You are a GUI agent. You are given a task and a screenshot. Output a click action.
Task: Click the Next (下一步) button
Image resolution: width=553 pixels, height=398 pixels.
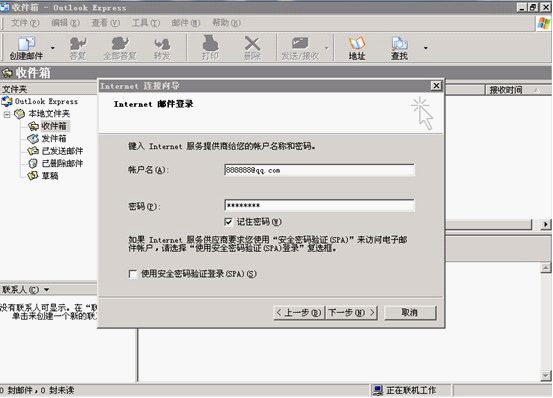click(x=351, y=313)
